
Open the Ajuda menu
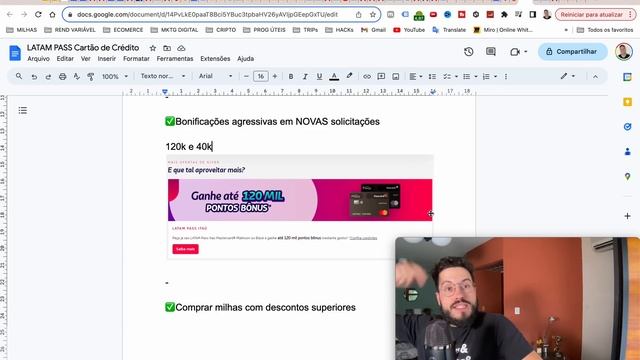click(246, 59)
